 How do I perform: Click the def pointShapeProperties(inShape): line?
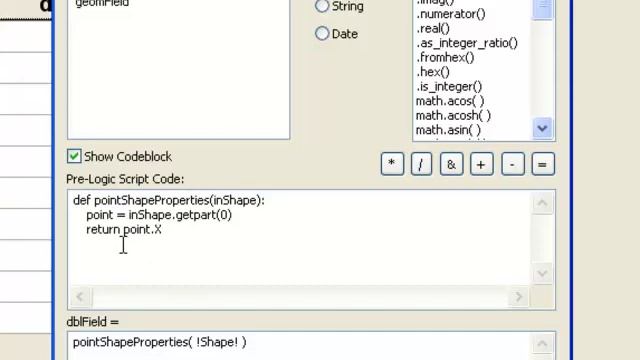click(169, 200)
